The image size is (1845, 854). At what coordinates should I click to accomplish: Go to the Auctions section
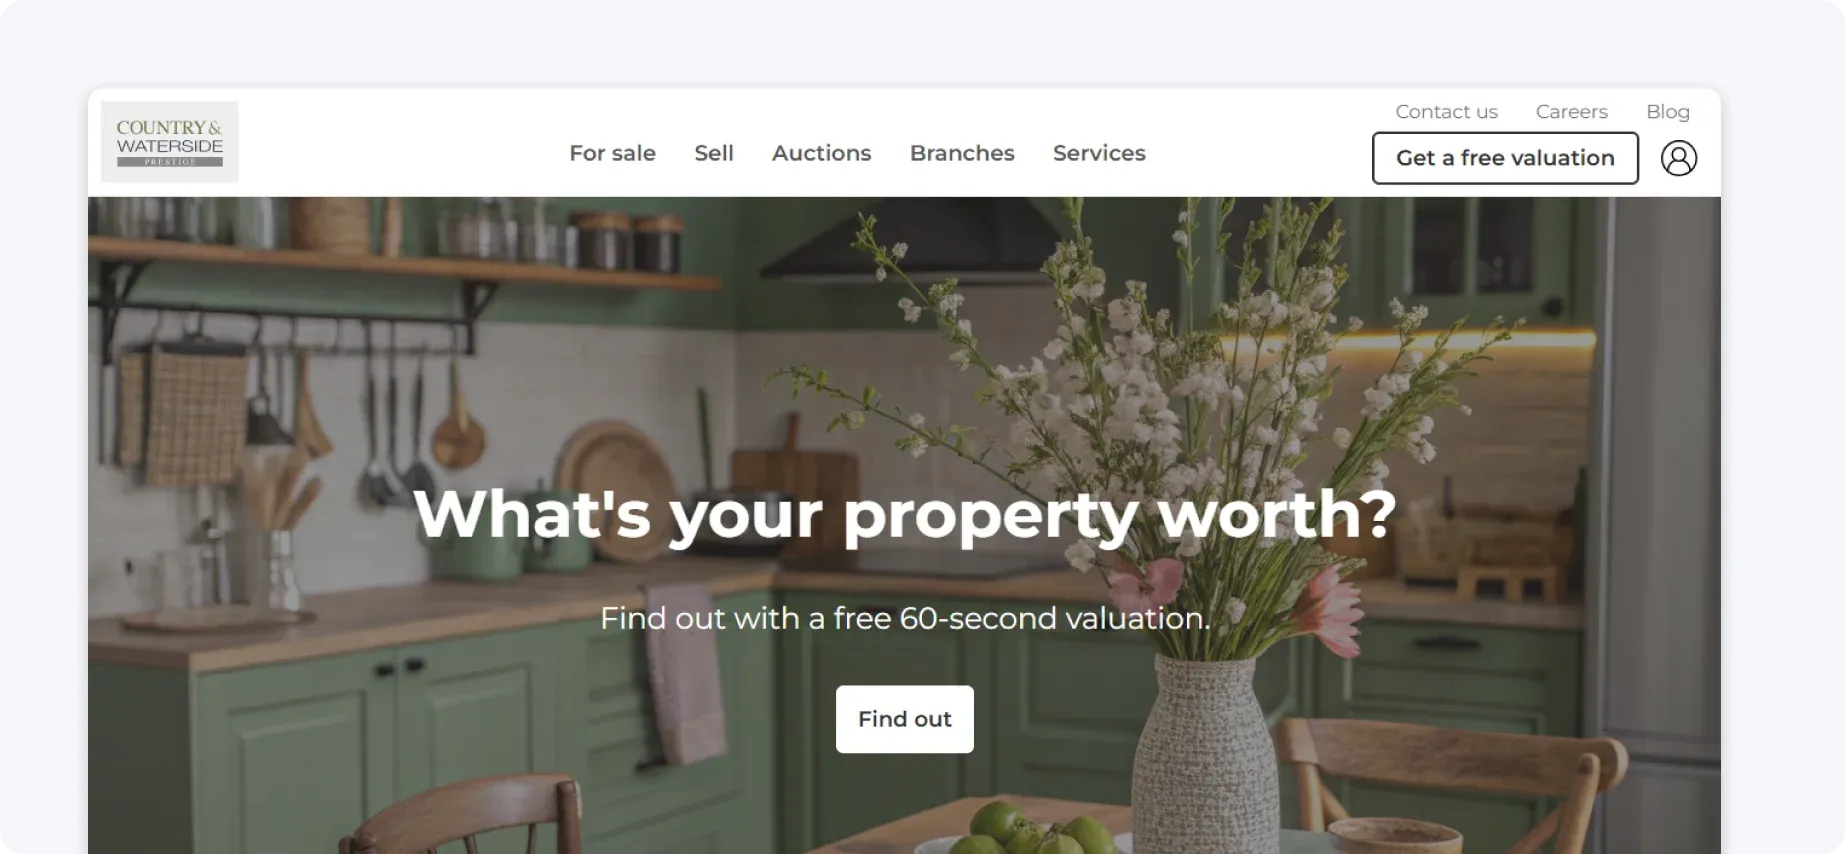pyautogui.click(x=821, y=153)
